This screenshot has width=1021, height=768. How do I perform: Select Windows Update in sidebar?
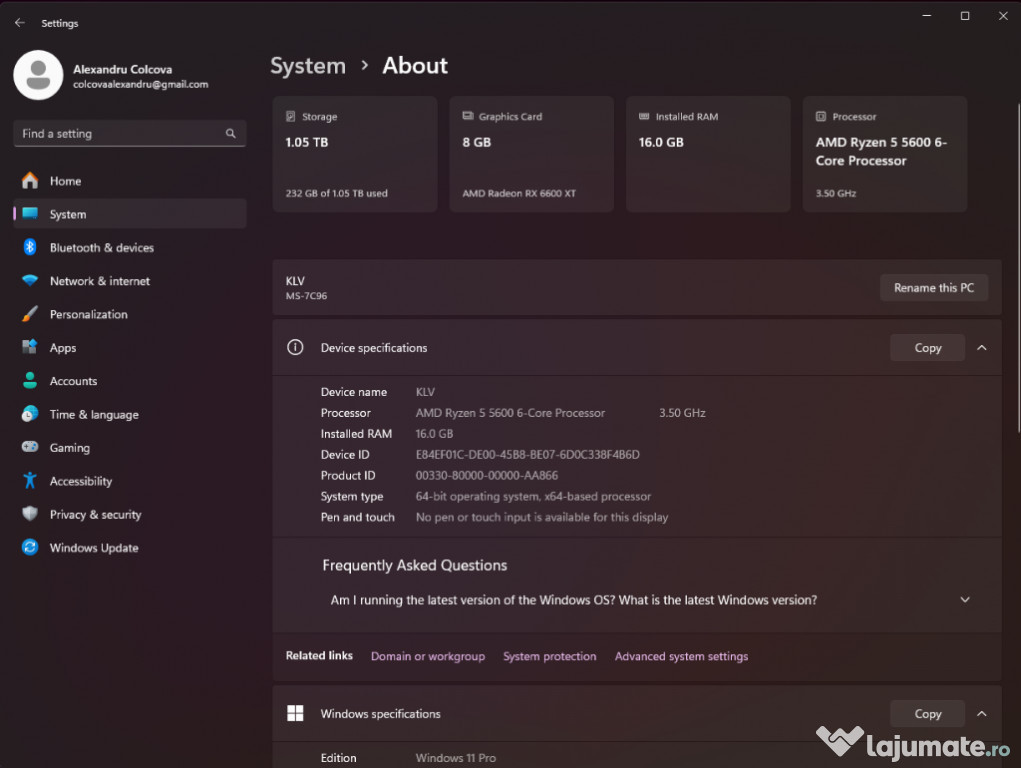(130, 547)
